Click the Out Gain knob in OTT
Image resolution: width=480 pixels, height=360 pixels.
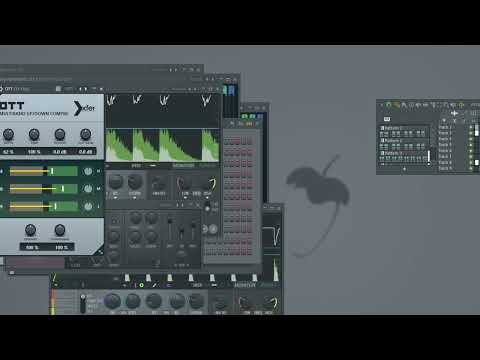[85, 134]
